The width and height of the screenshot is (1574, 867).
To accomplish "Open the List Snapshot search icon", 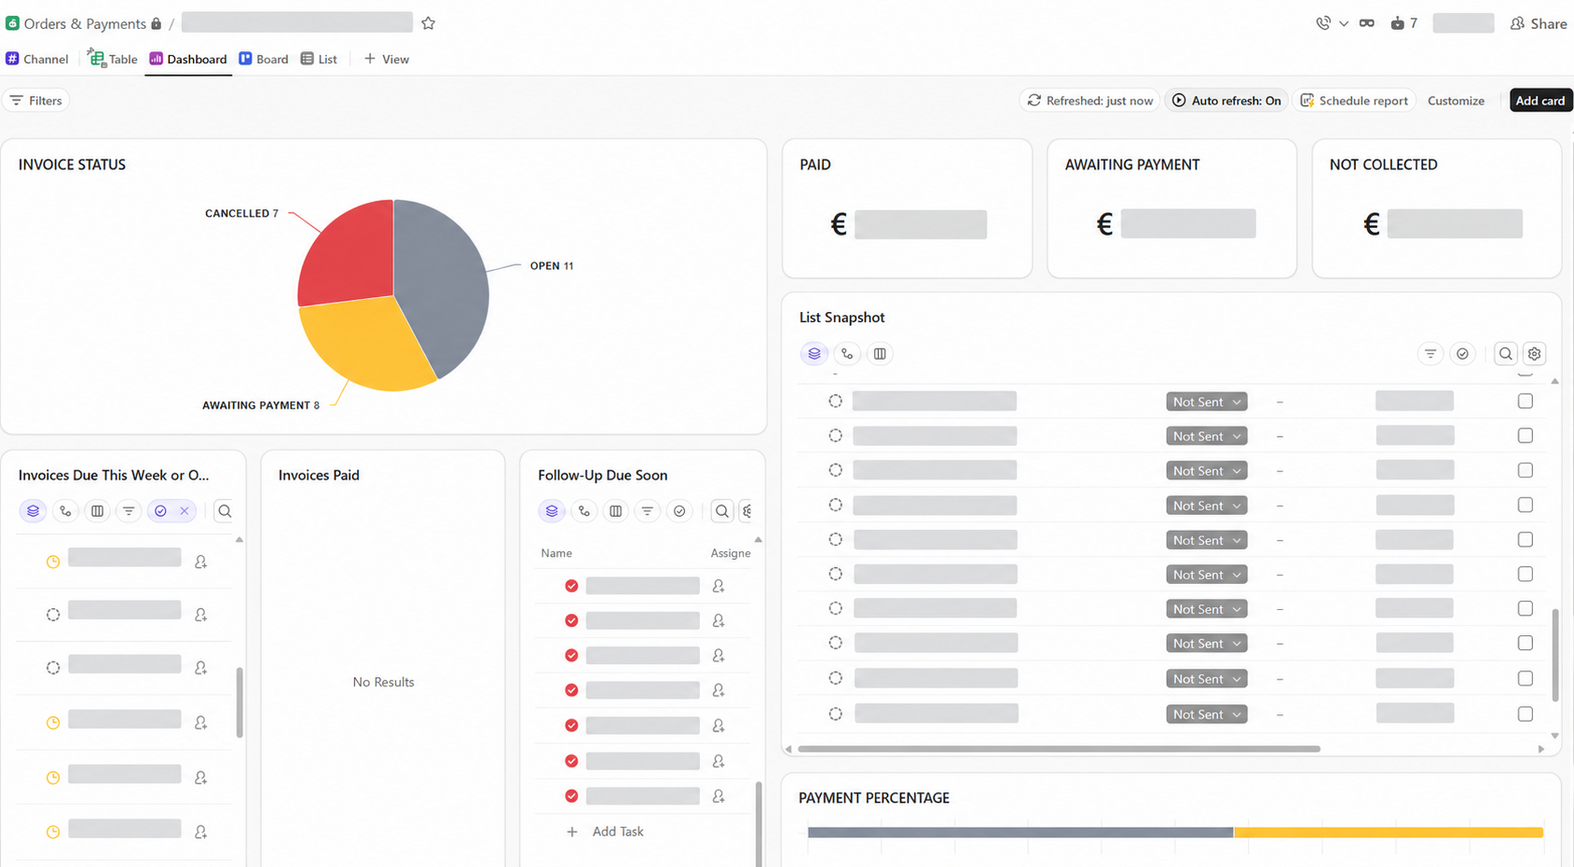I will 1505,354.
